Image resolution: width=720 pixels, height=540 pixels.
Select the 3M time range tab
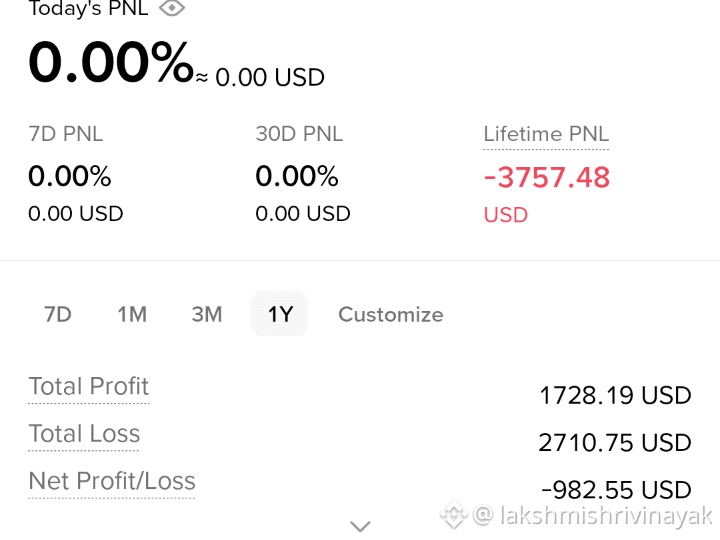(207, 315)
